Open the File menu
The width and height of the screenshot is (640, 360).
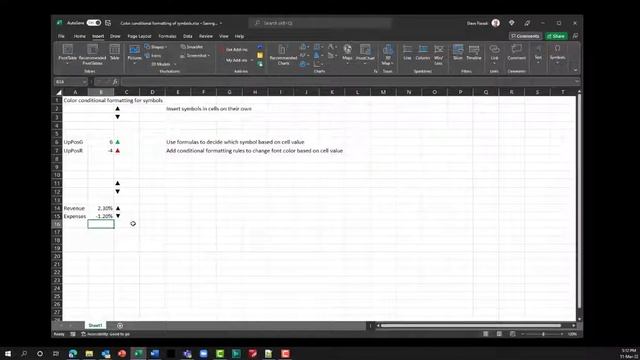61,36
